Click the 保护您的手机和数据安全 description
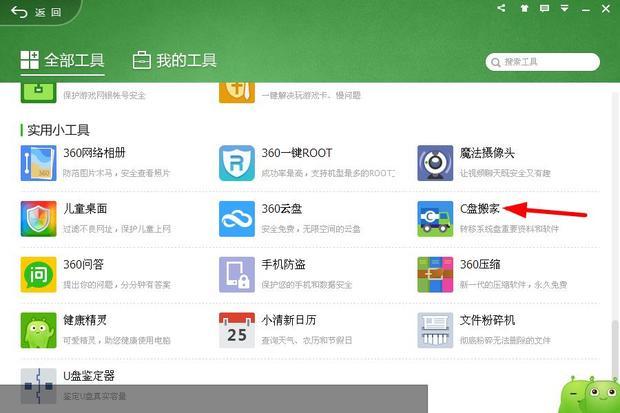The width and height of the screenshot is (620, 413). pyautogui.click(x=307, y=285)
